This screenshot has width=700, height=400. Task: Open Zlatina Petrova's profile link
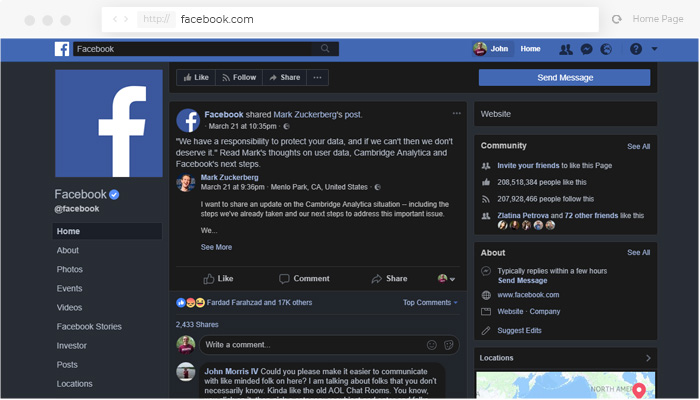point(523,216)
